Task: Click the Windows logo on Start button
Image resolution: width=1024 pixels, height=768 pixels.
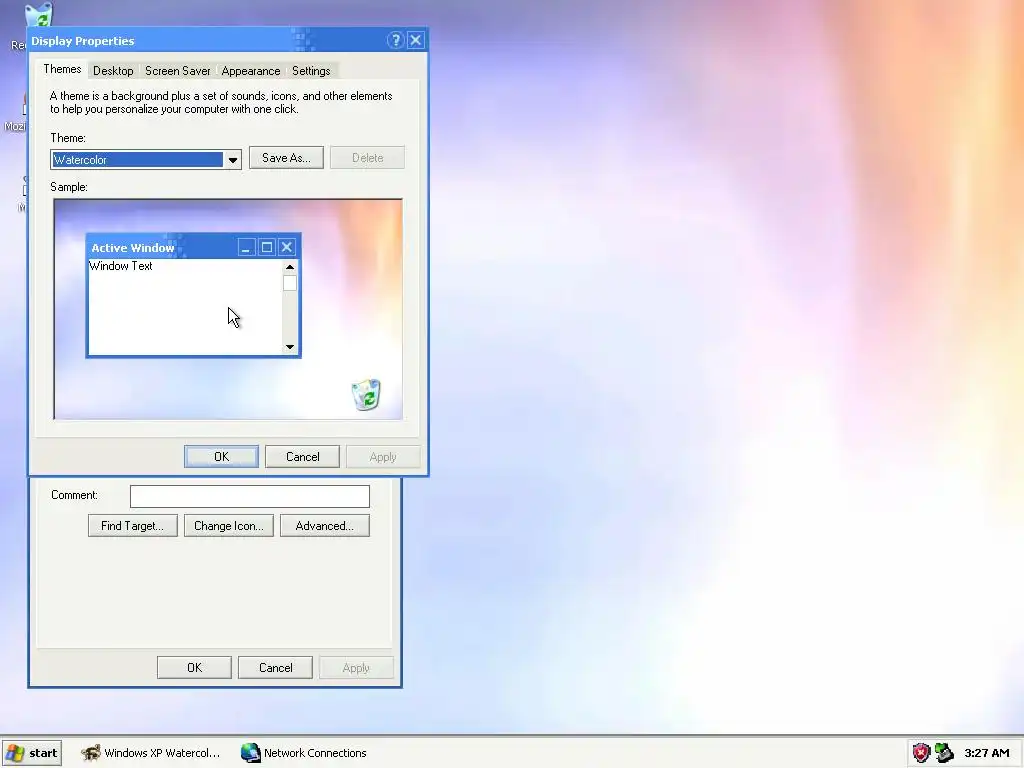Action: point(15,753)
